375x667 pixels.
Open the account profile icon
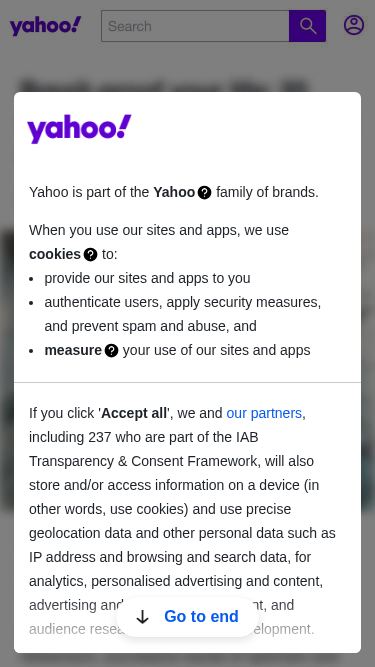pos(354,25)
